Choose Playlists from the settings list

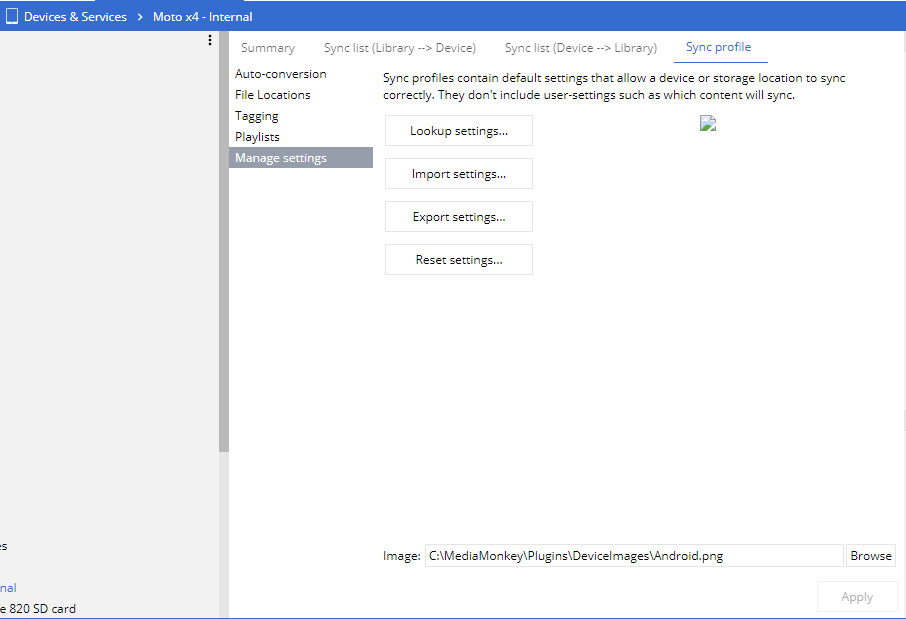(257, 137)
